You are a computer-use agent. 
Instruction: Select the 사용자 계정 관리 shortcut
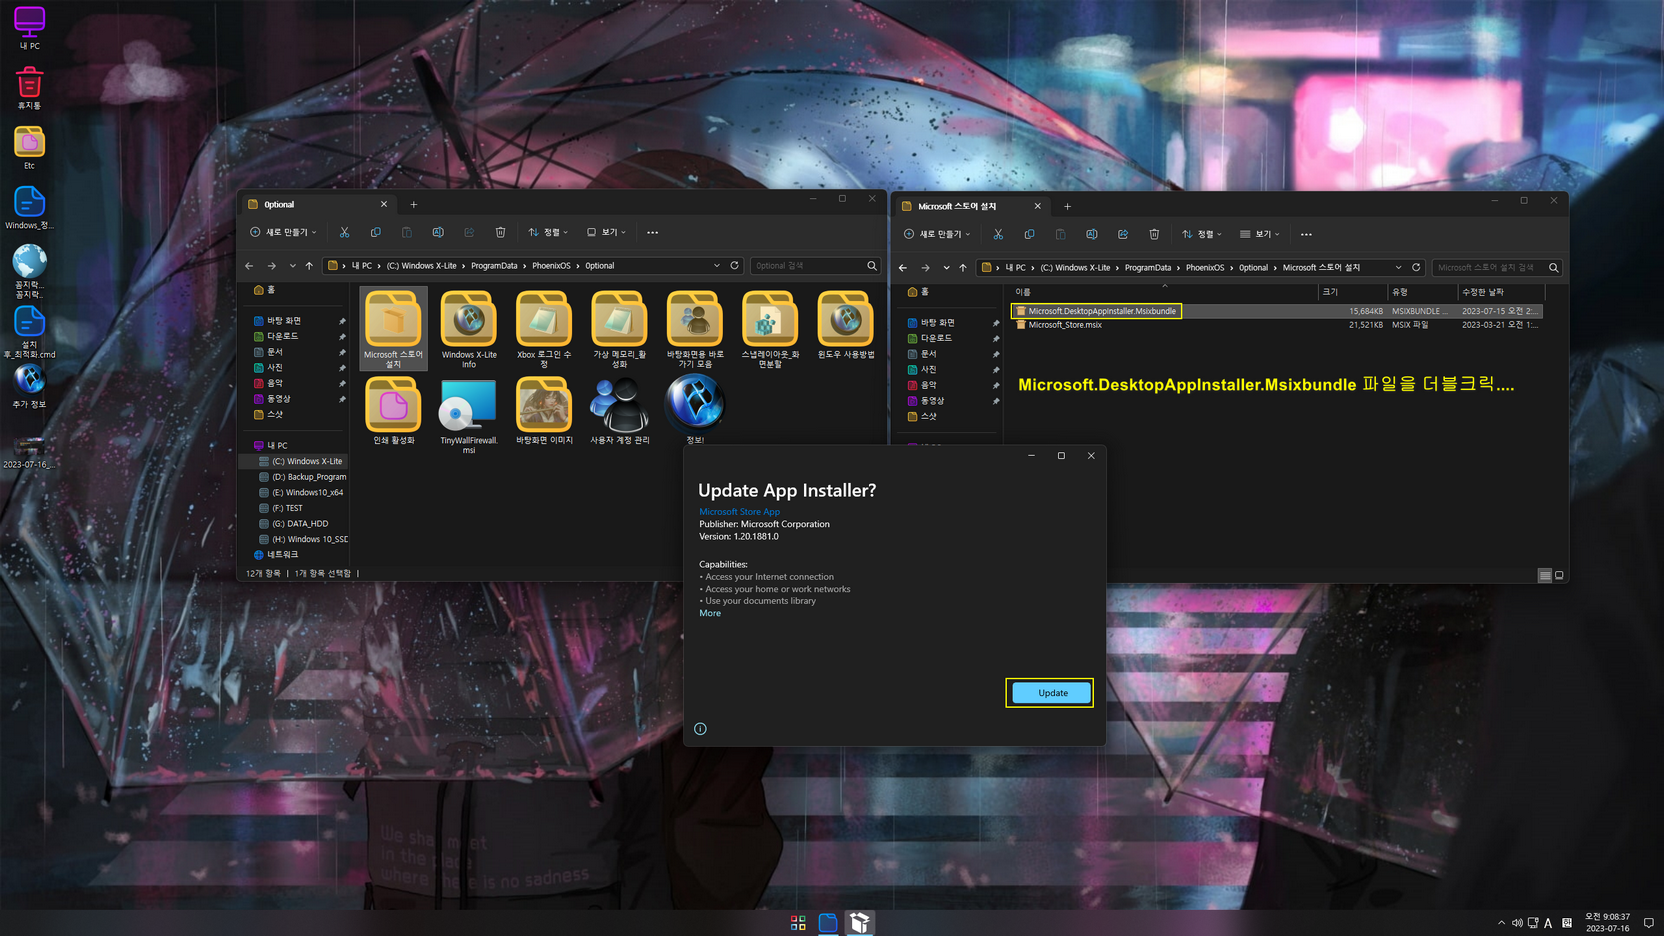(x=619, y=411)
